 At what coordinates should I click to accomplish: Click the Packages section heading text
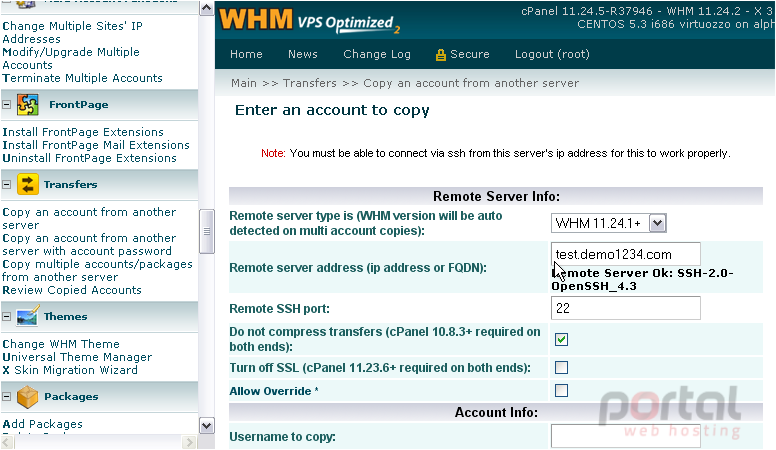(71, 396)
